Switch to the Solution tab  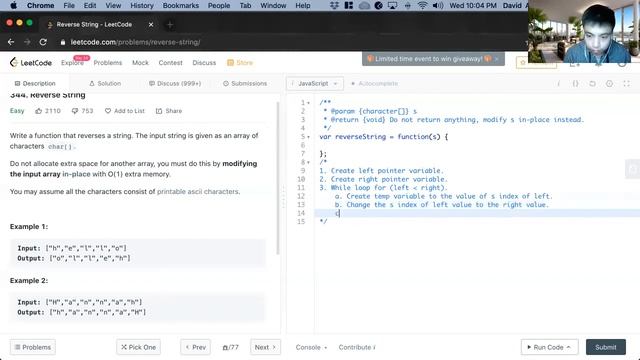click(x=105, y=83)
